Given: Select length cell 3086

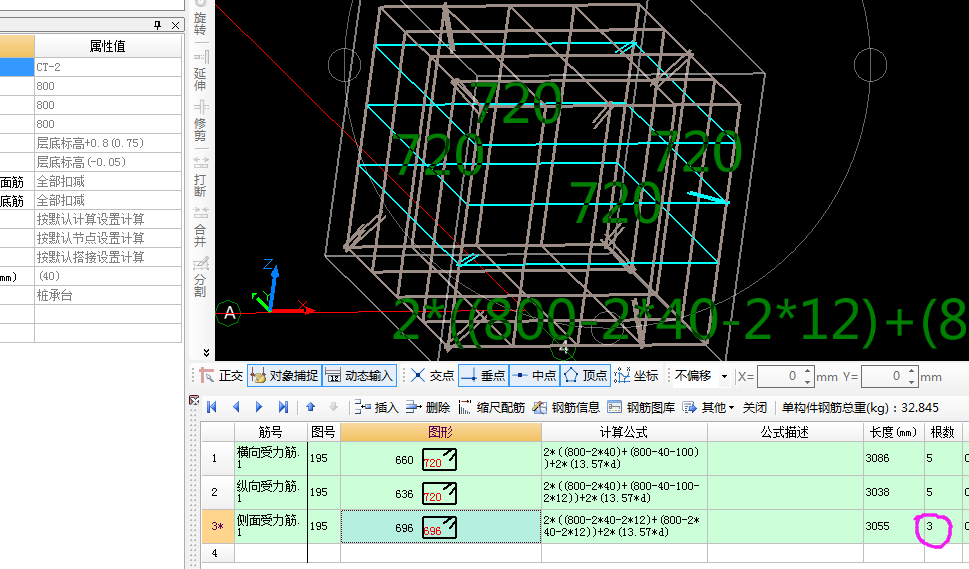Looking at the screenshot, I should tap(894, 458).
